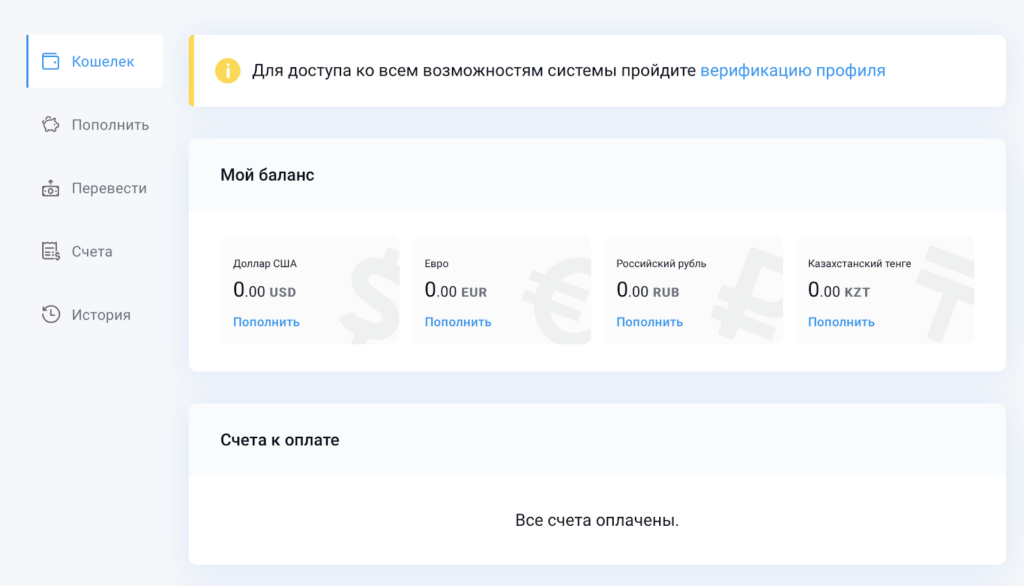Click the 0.00 KZT amount
Screen dimensions: 1024x586
click(x=839, y=290)
